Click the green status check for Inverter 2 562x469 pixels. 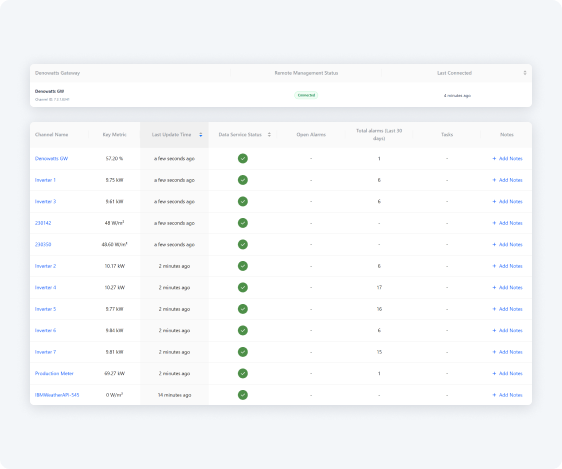[243, 266]
